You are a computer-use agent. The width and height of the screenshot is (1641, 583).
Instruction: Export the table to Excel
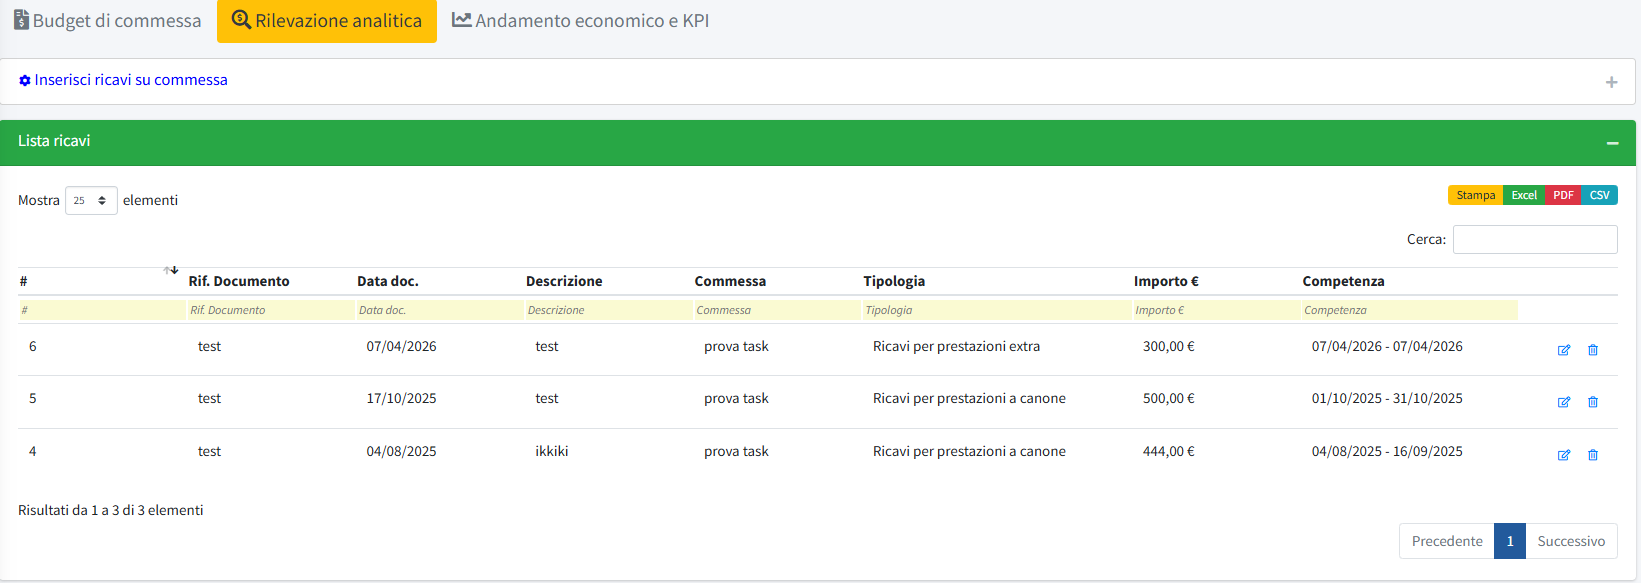[1524, 195]
